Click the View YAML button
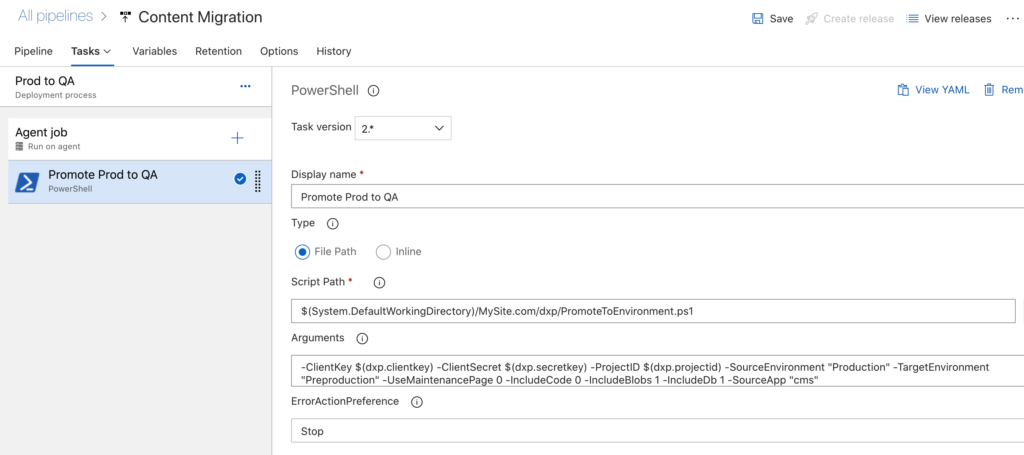The image size is (1024, 455). click(934, 90)
